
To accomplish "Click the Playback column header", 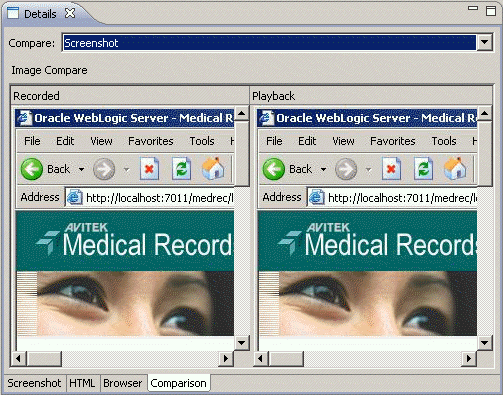I will [x=371, y=96].
